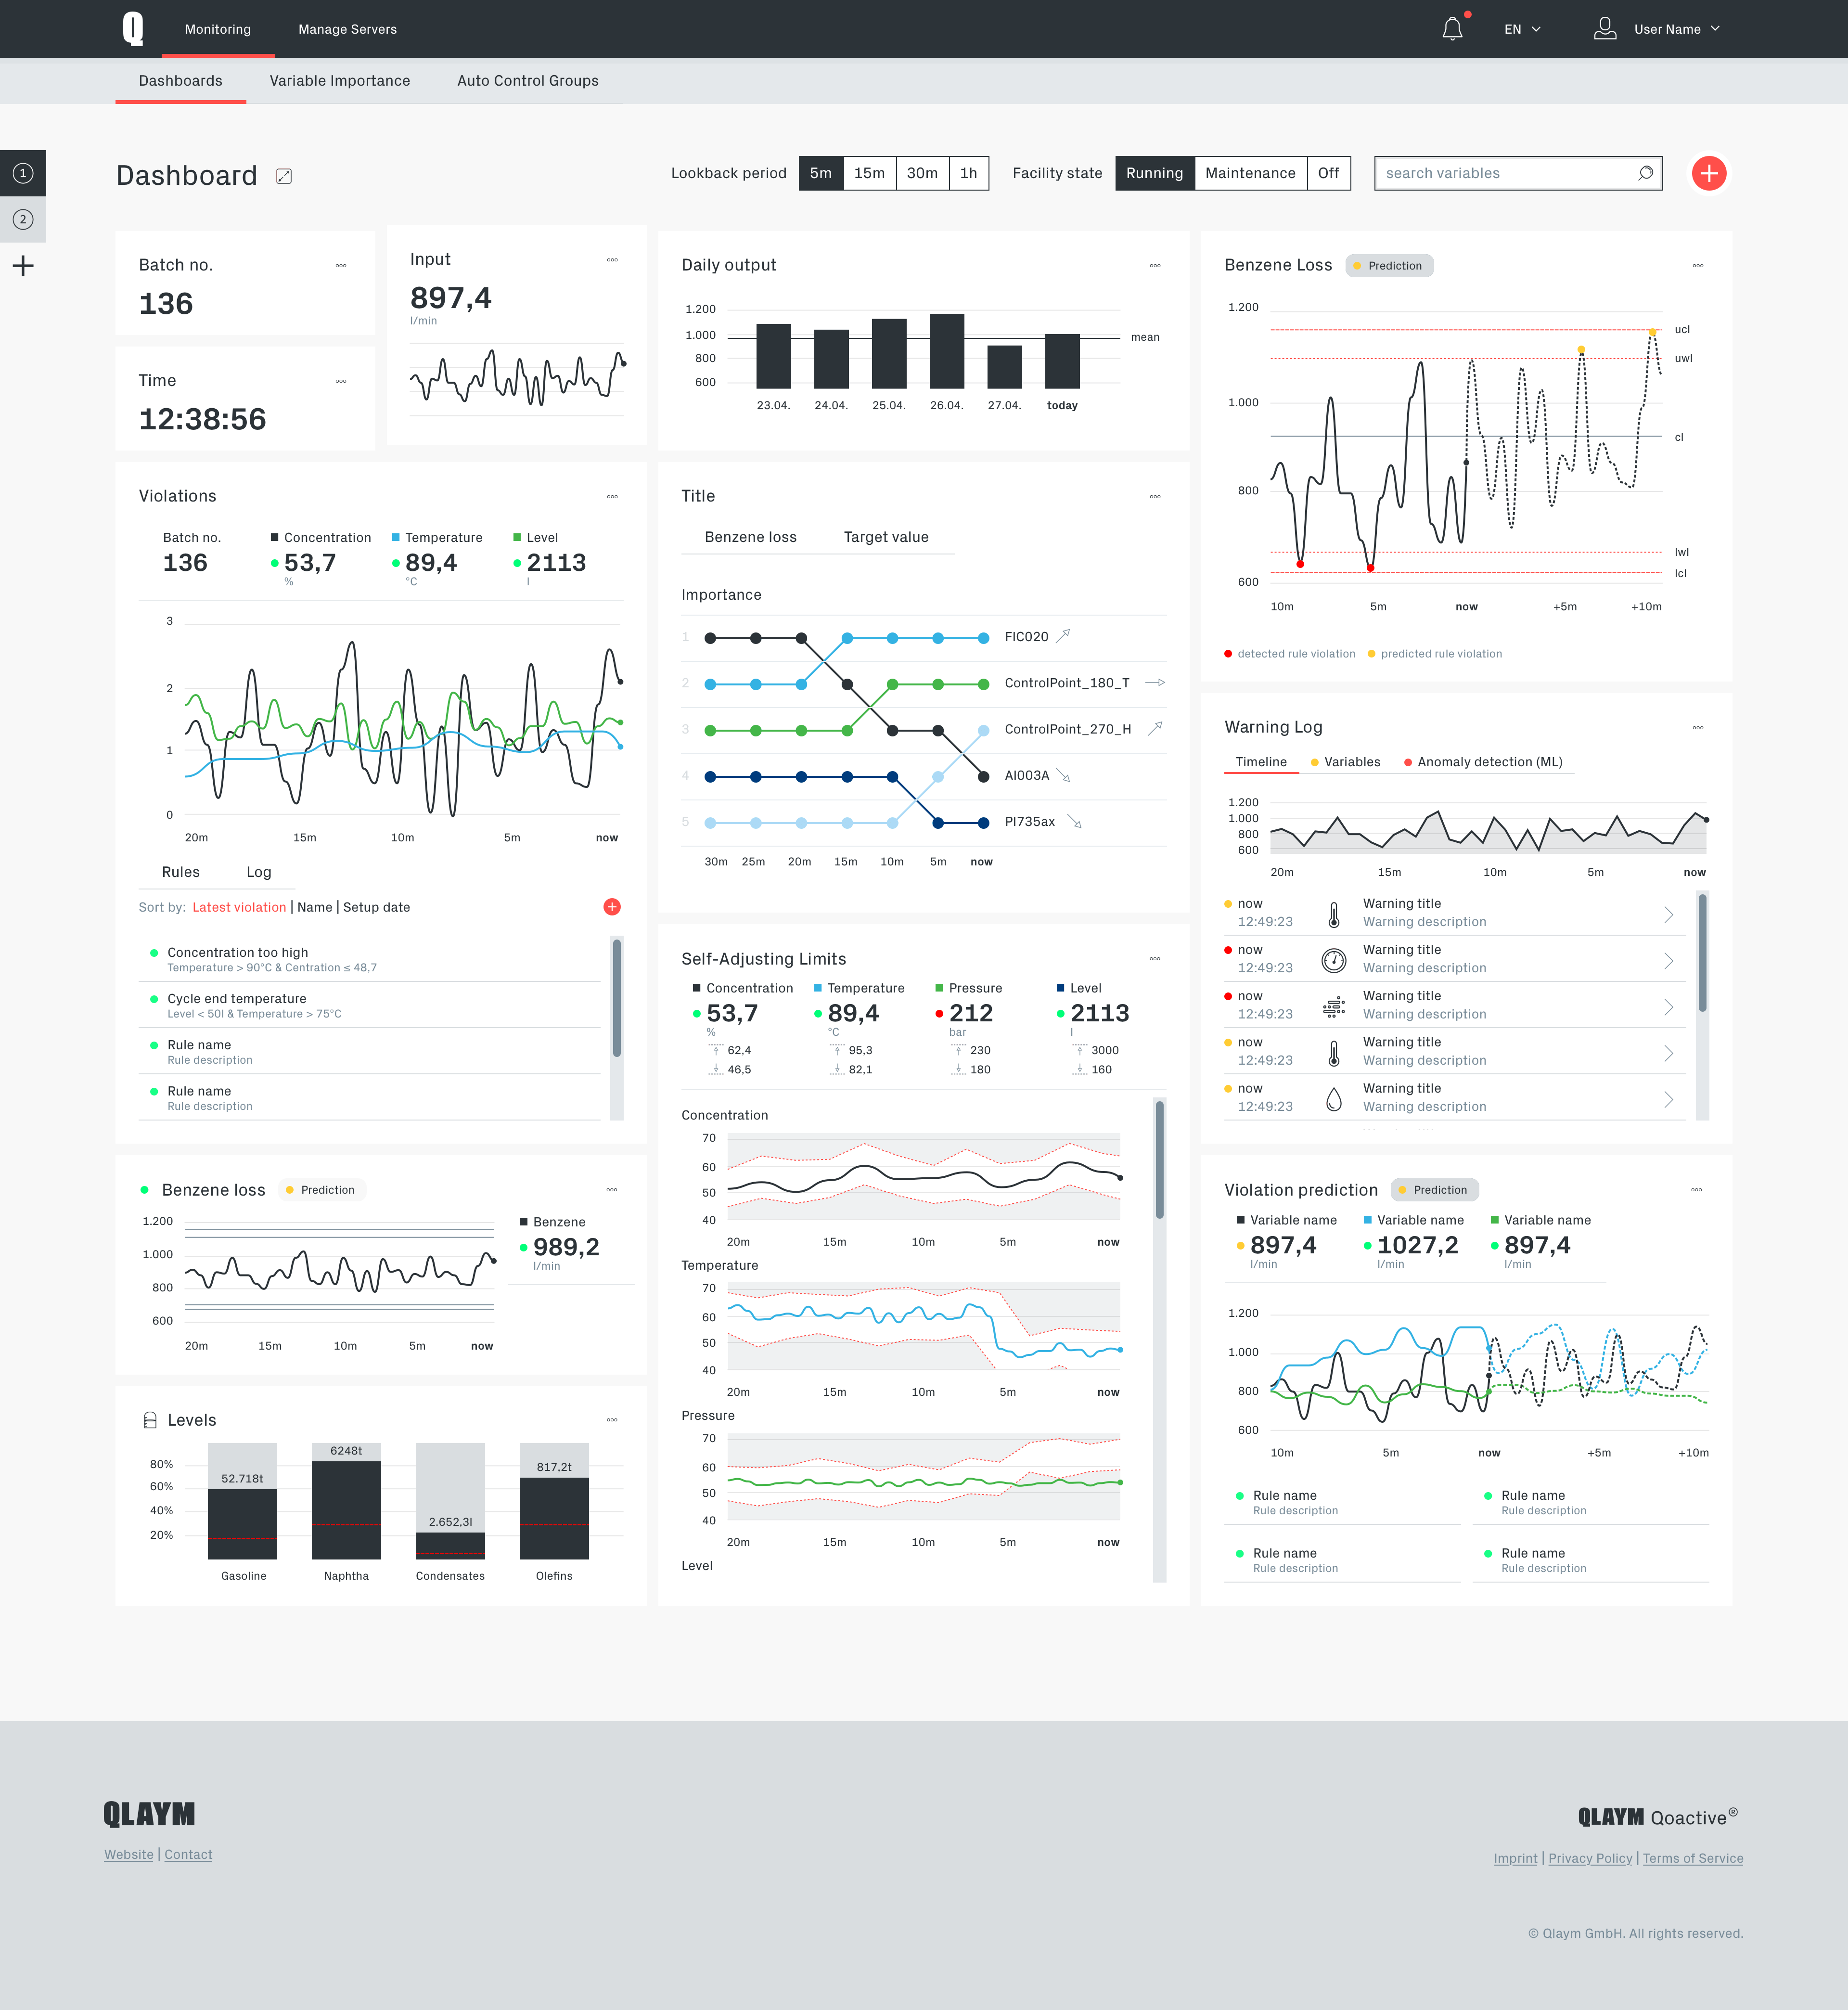Set facility state to Maintenance

click(x=1250, y=173)
